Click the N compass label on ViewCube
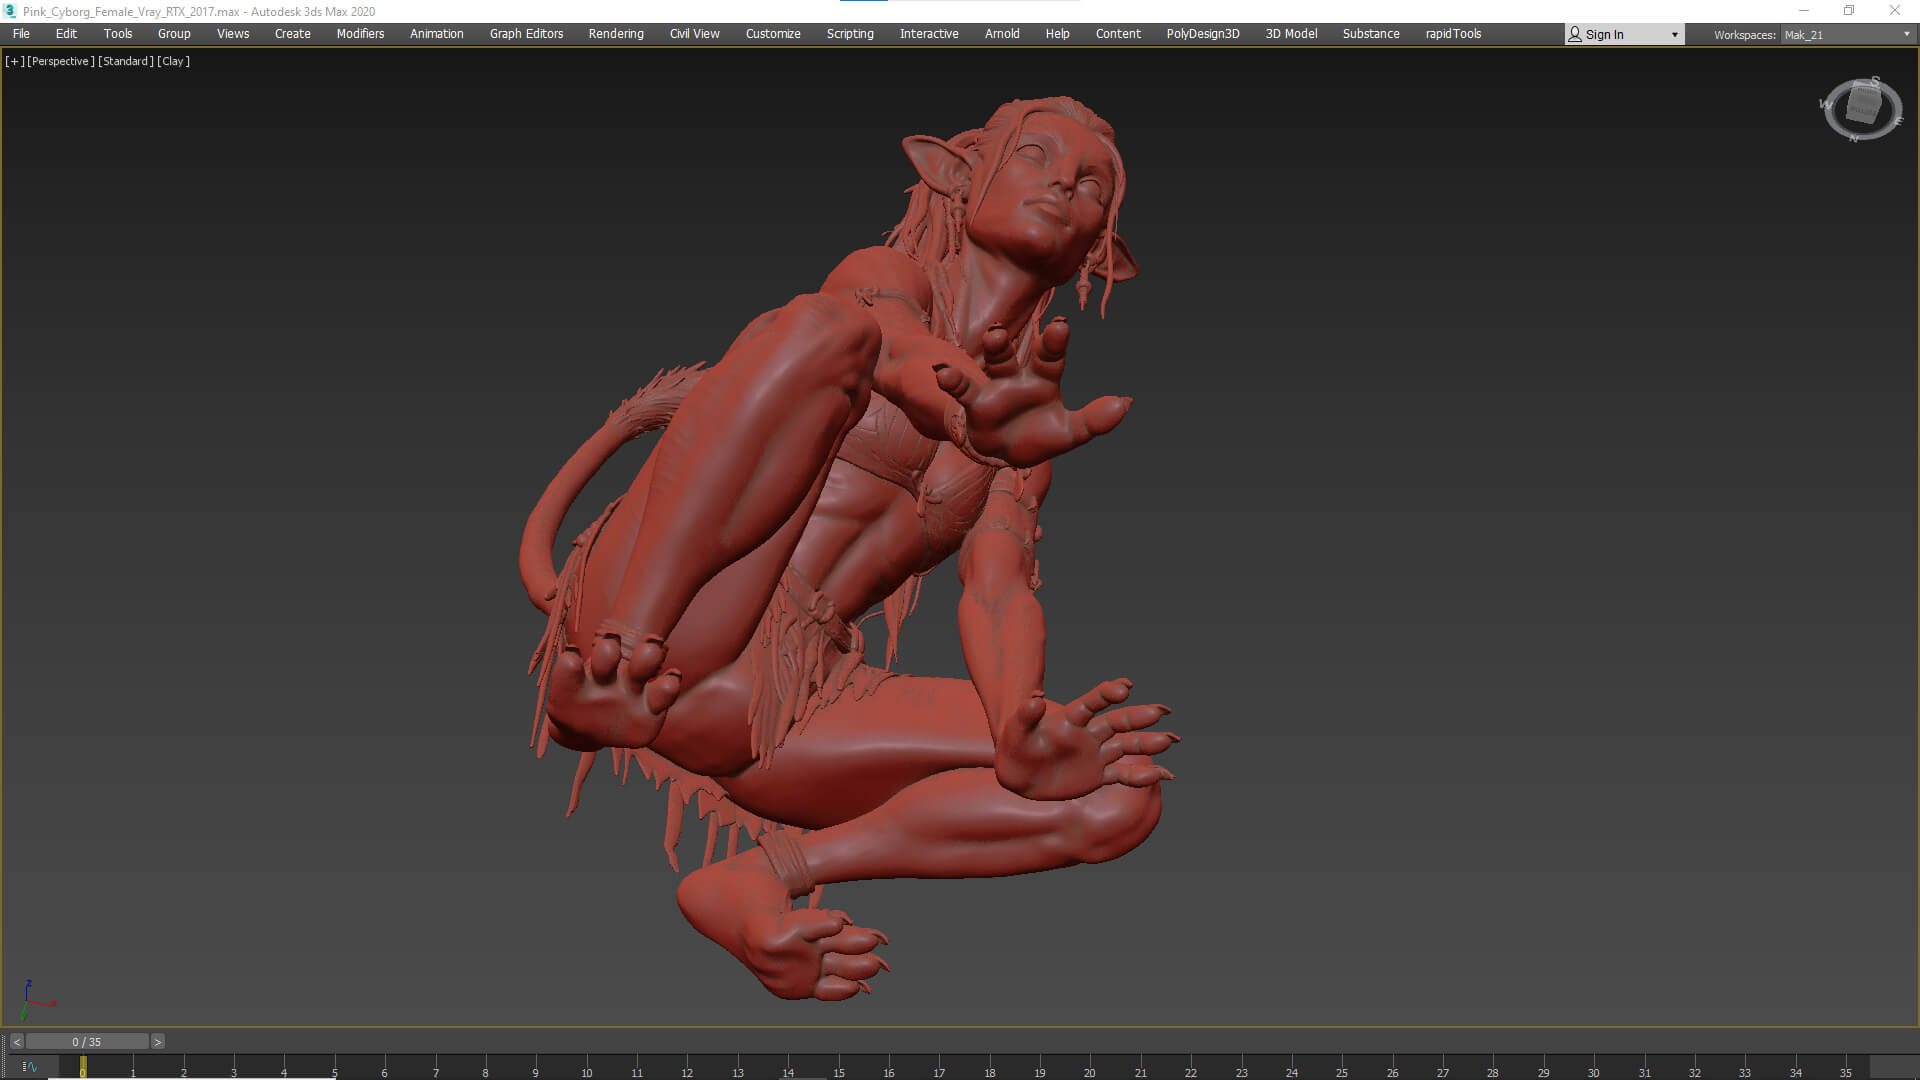 click(1853, 138)
